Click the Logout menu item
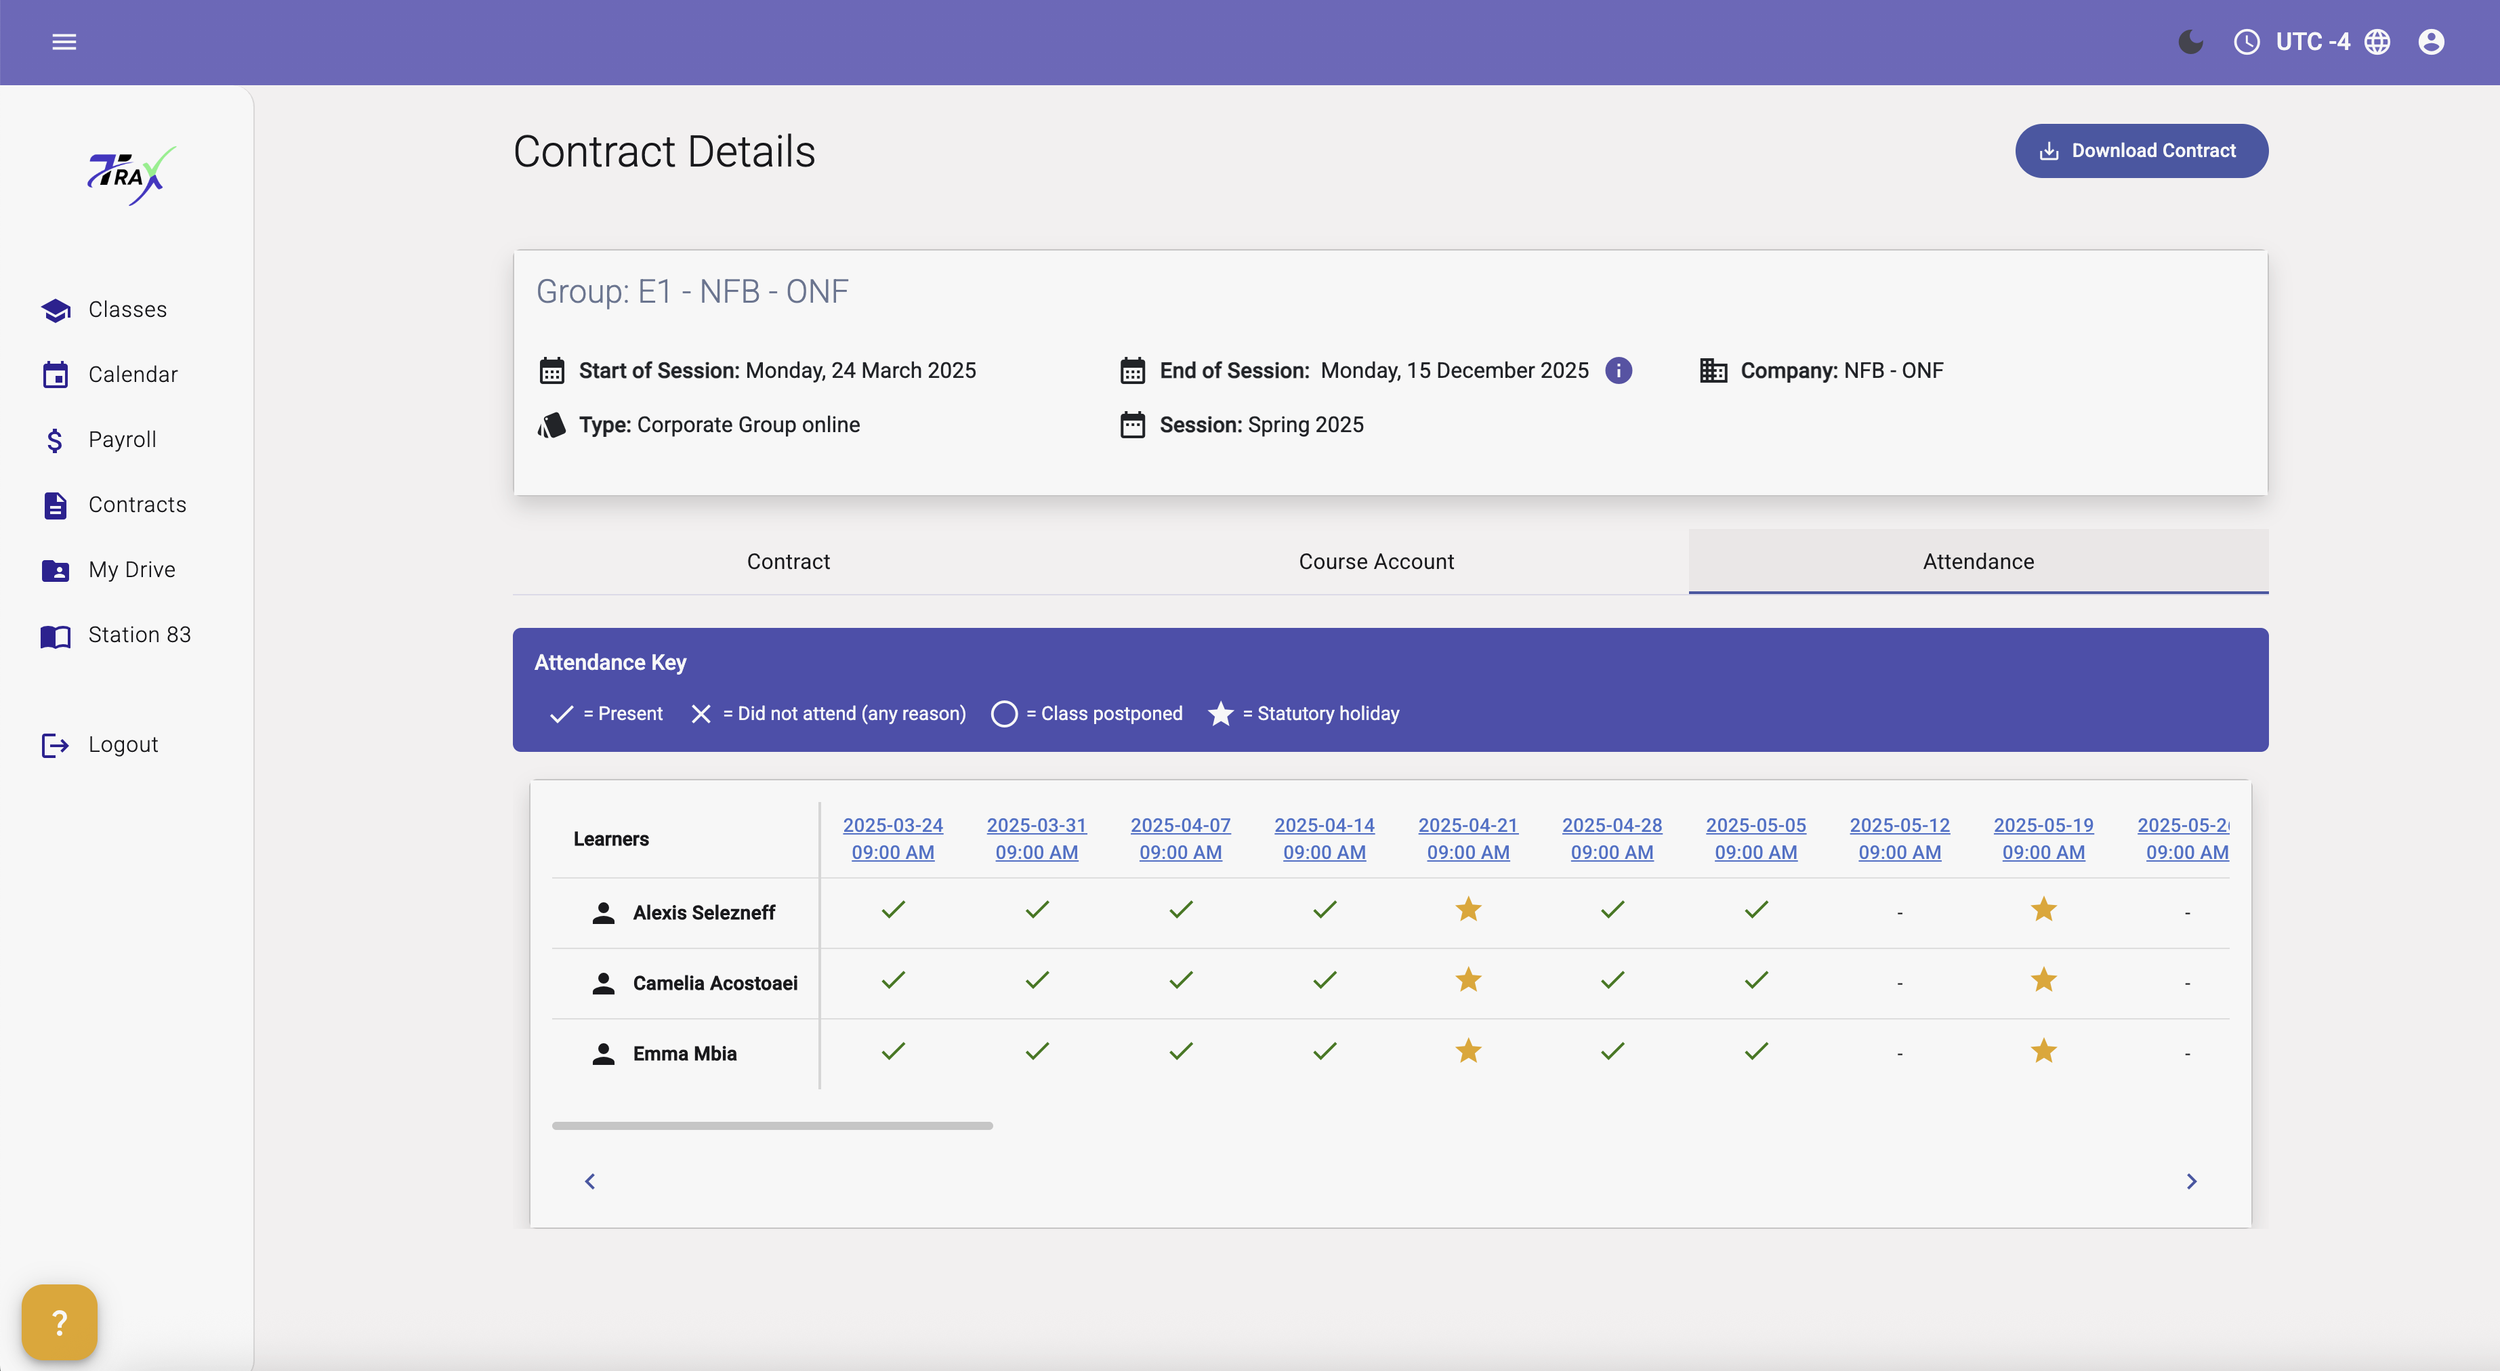Viewport: 2500px width, 1371px height. pyautogui.click(x=122, y=745)
